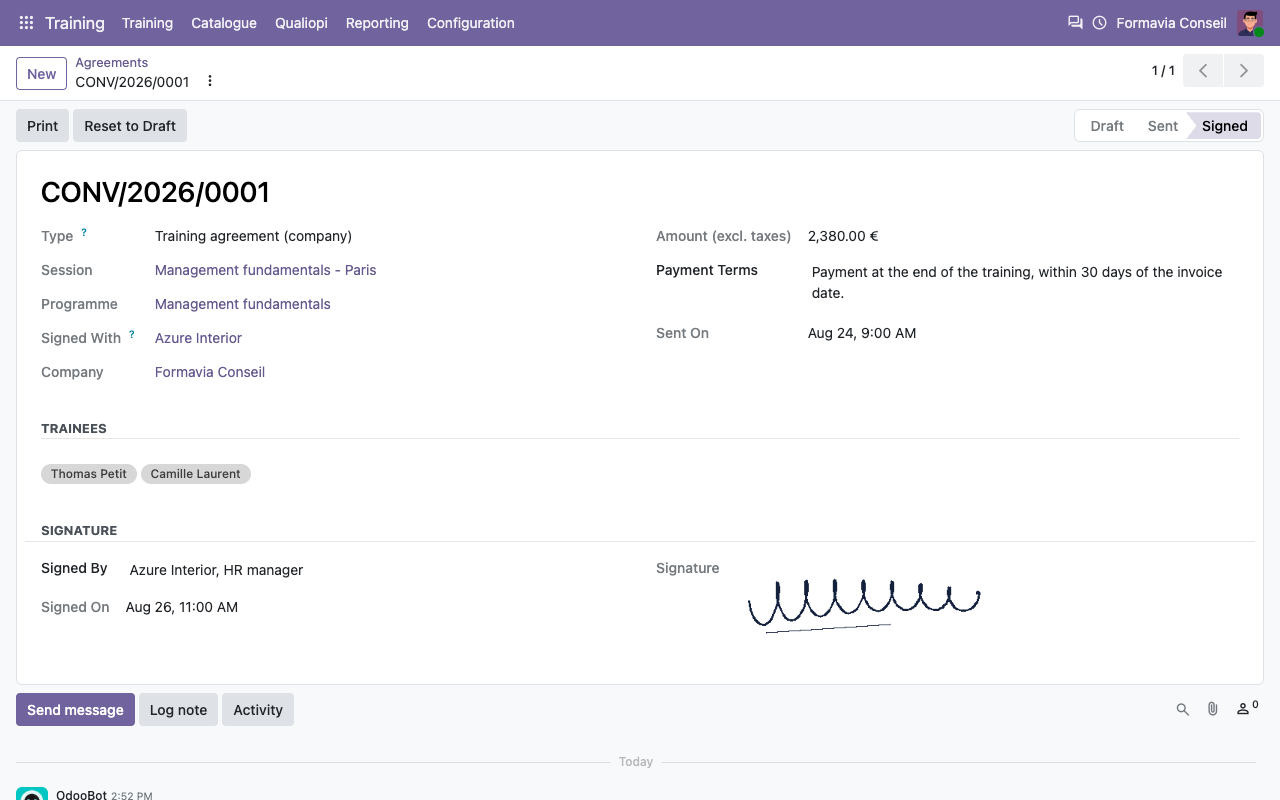
Task: Open attachments paperclip icon
Action: coord(1213,709)
